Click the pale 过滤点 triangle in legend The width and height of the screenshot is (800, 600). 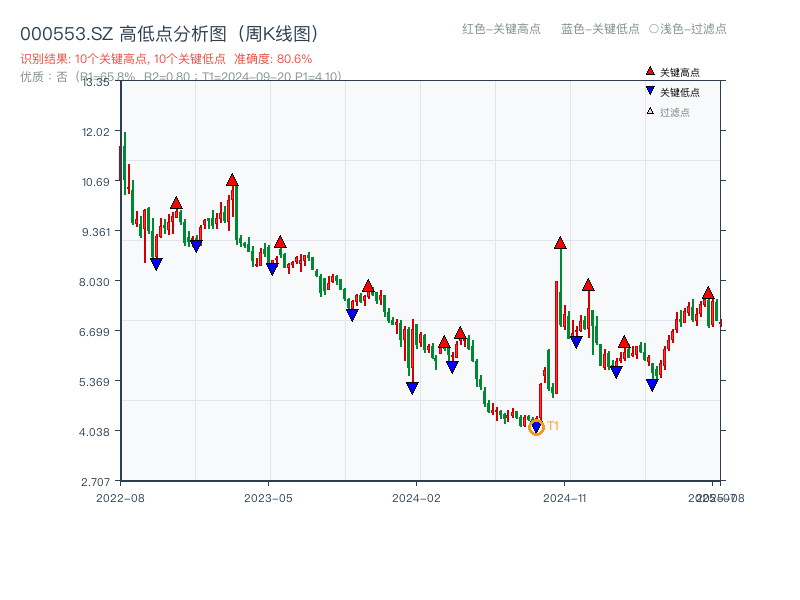coord(650,111)
